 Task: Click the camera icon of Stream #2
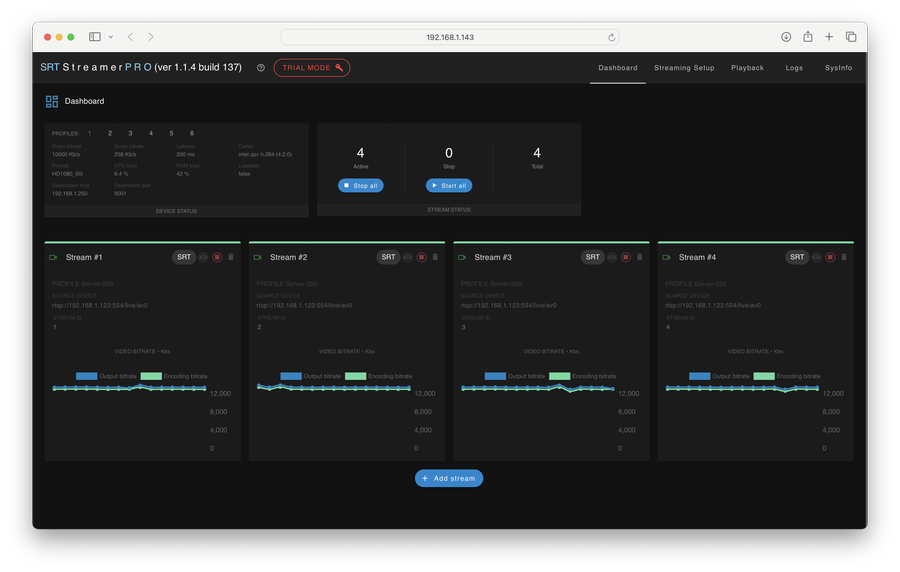tap(258, 257)
